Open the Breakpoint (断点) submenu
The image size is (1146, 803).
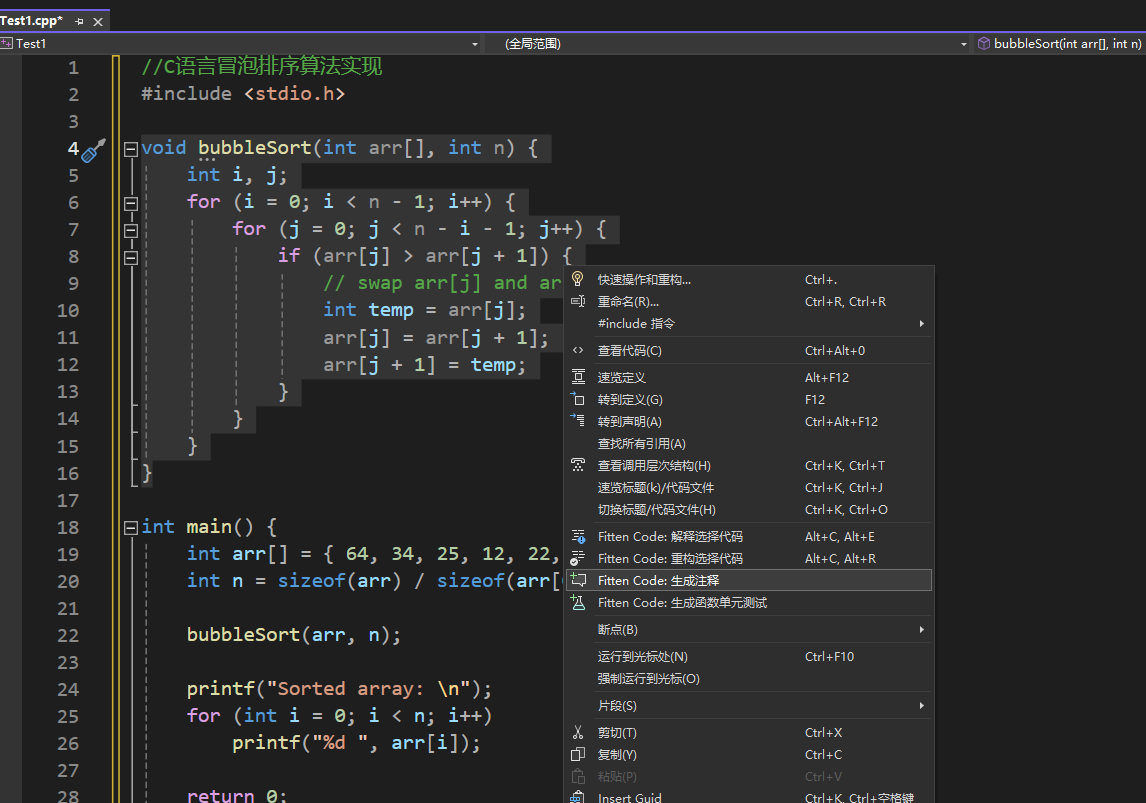tap(617, 630)
